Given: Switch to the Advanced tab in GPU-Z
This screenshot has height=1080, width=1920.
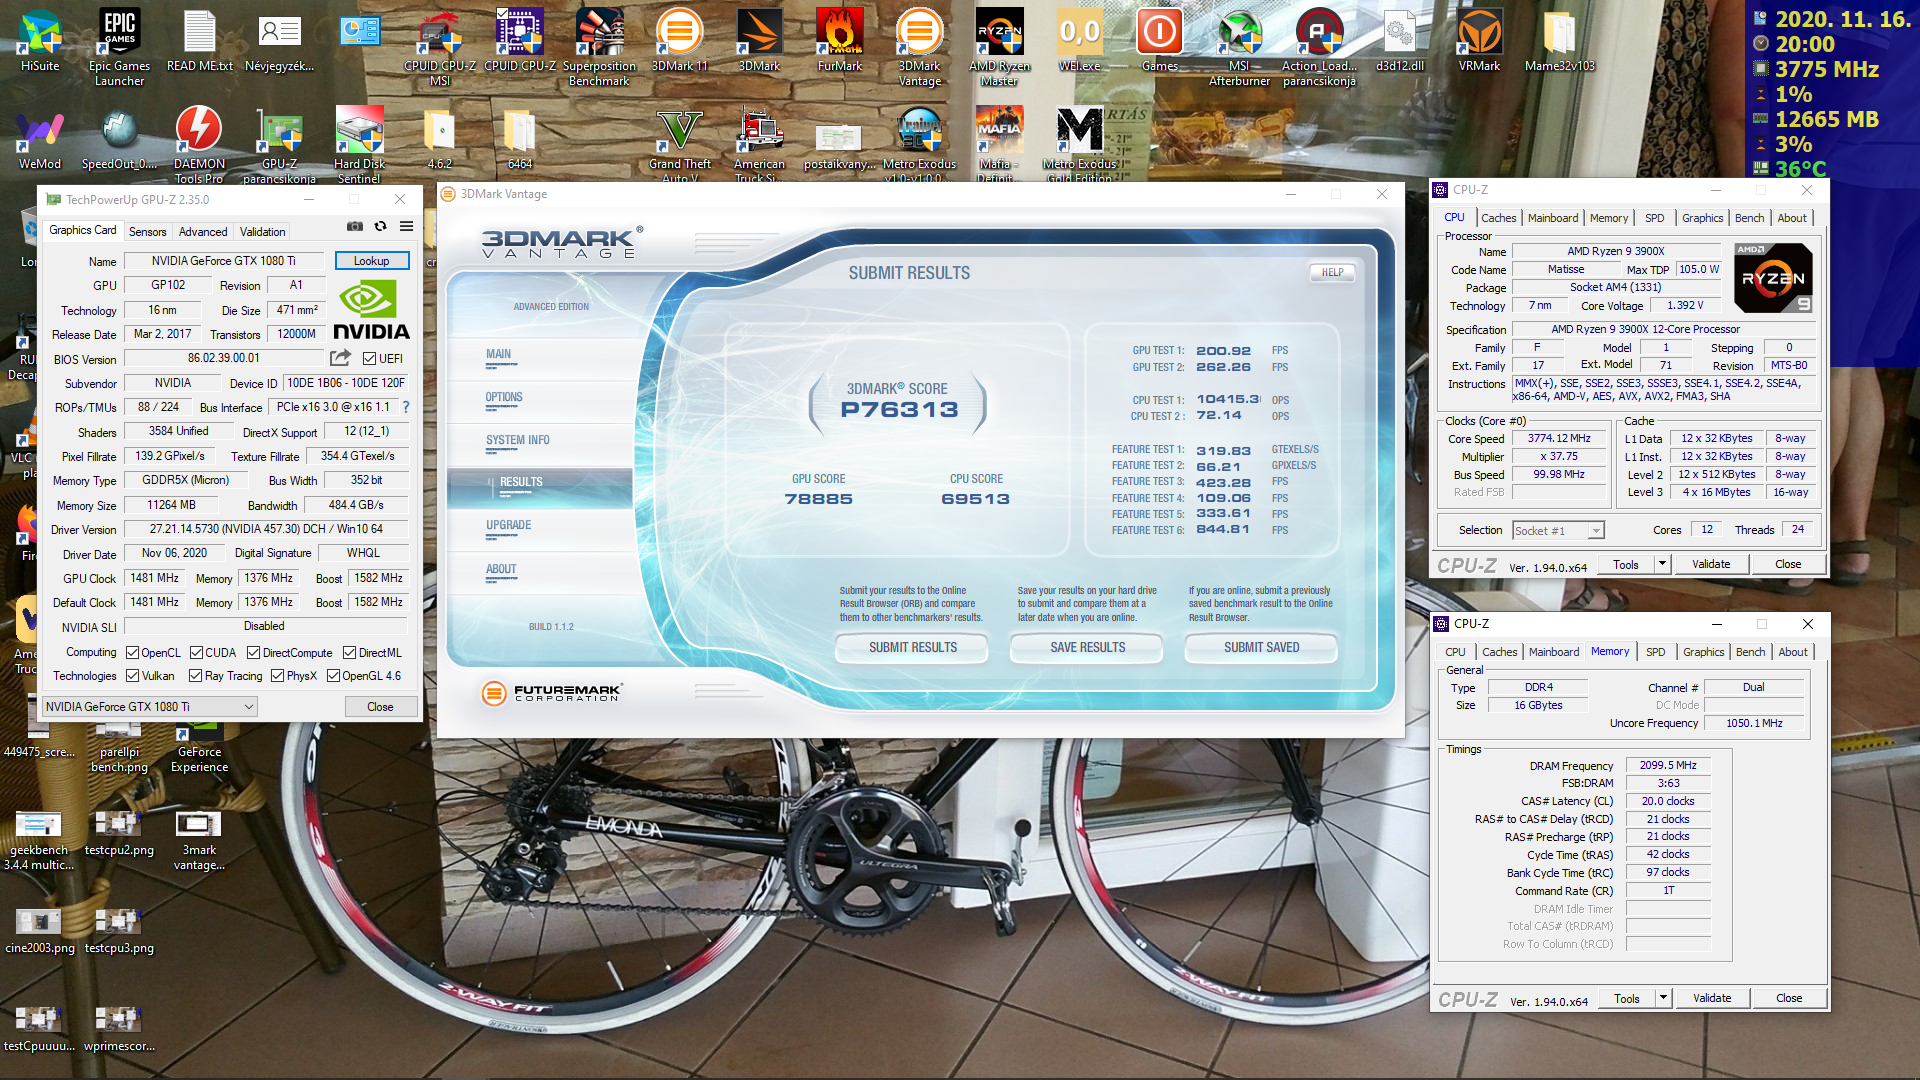Looking at the screenshot, I should pyautogui.click(x=203, y=231).
